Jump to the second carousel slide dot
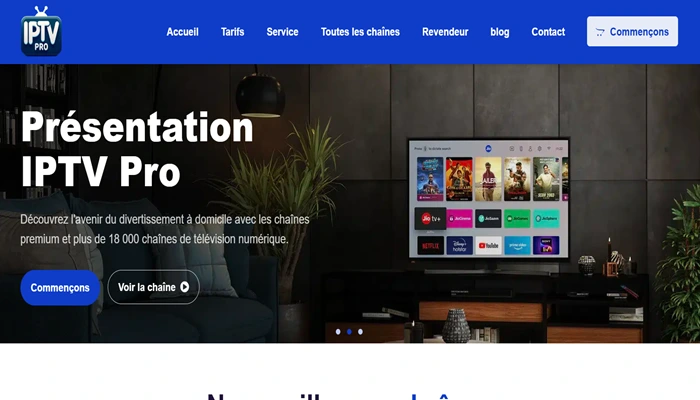The image size is (700, 400). (x=349, y=331)
